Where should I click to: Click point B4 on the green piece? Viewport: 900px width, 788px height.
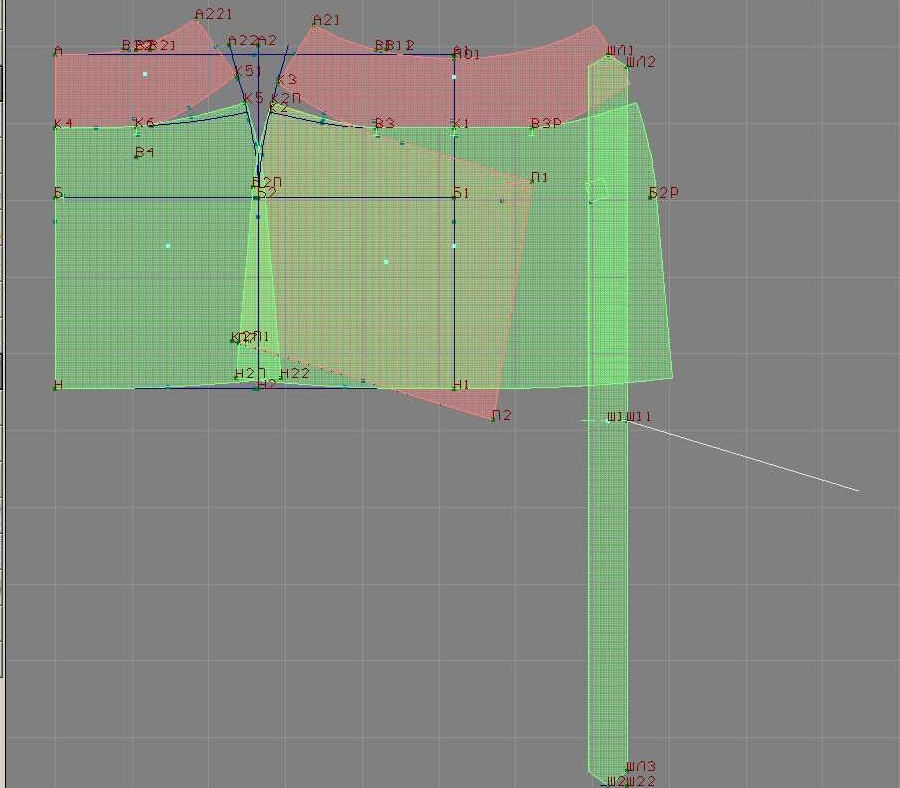pyautogui.click(x=137, y=156)
